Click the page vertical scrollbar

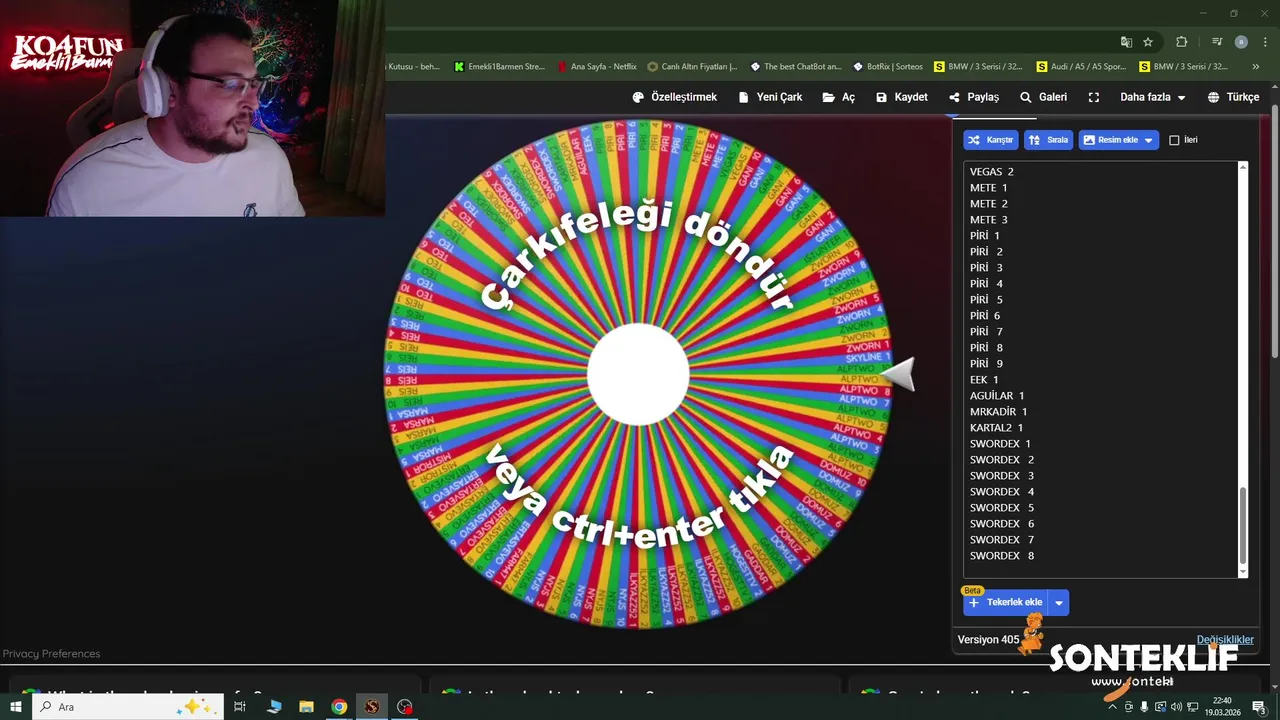tap(1275, 230)
